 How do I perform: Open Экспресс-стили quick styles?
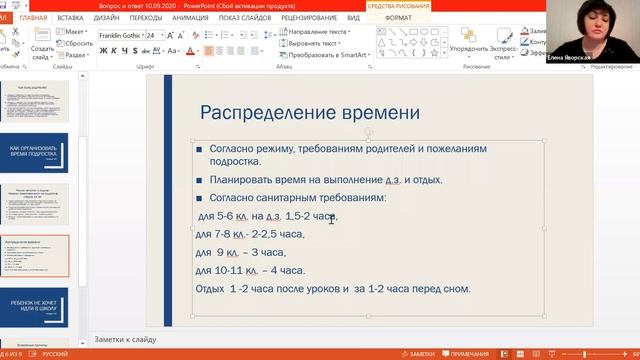(x=504, y=44)
